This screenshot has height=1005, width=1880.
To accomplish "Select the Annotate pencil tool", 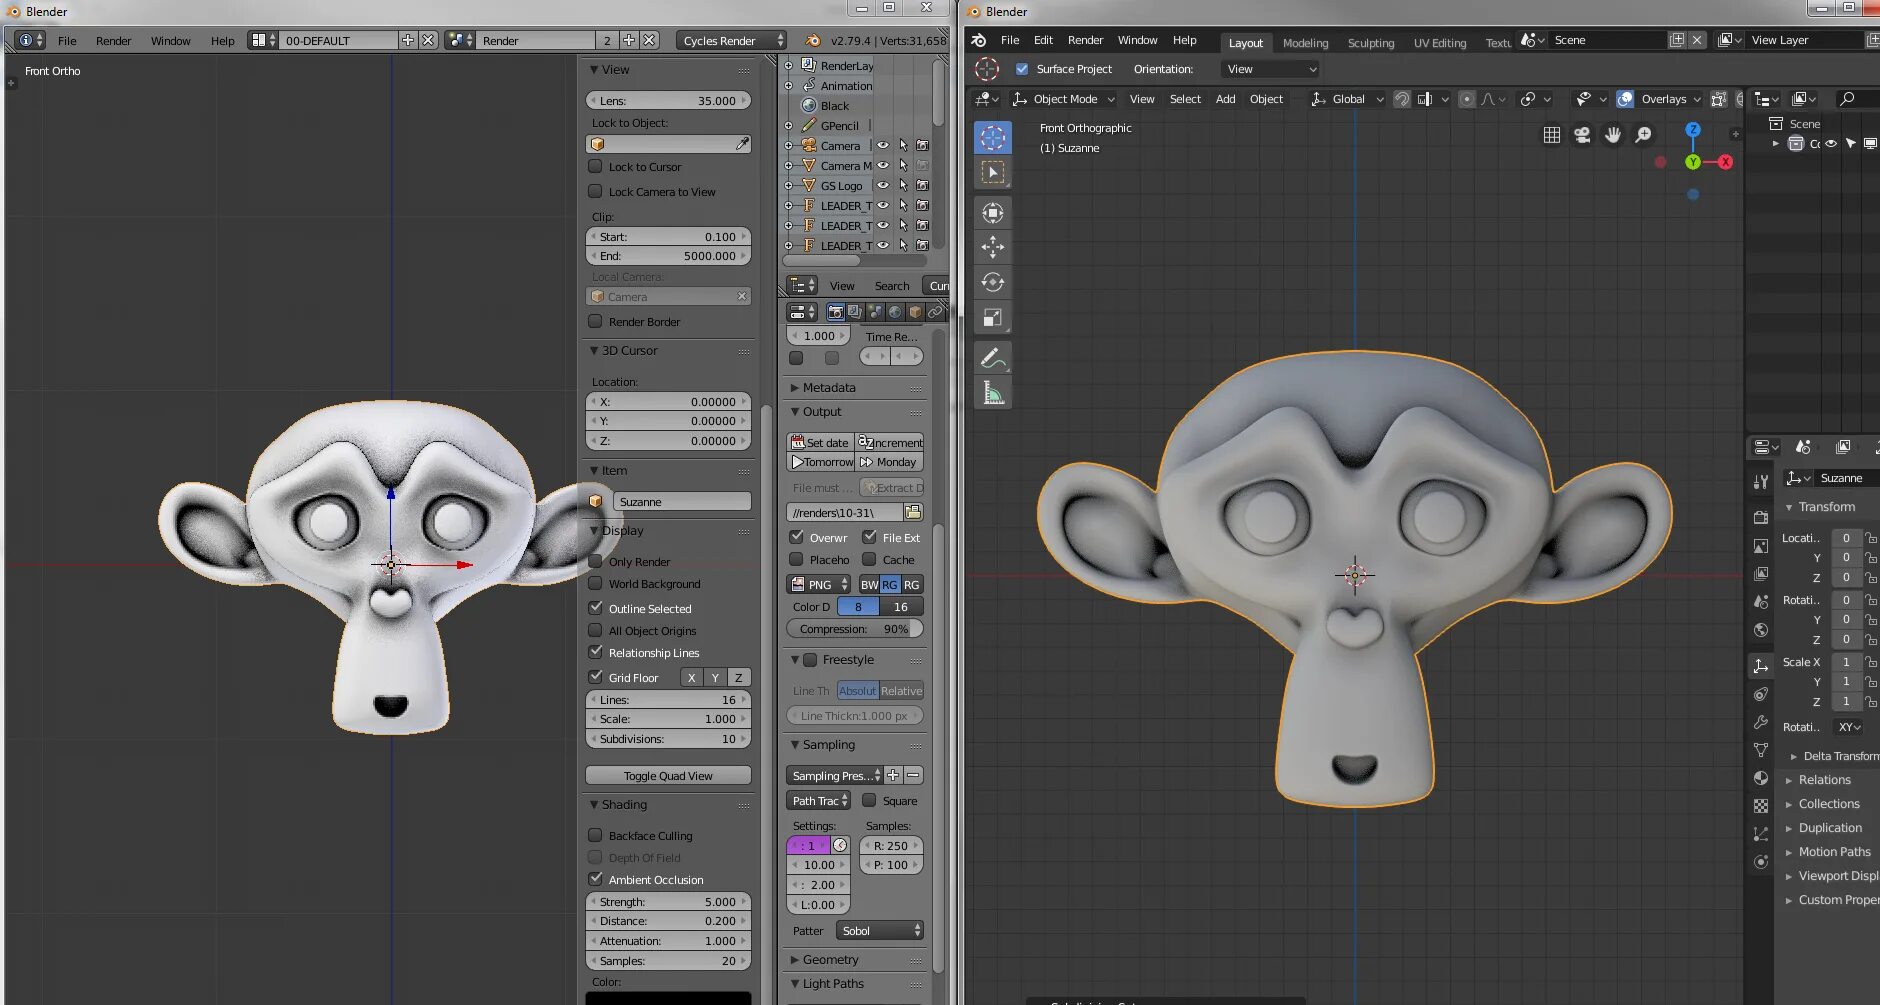I will click(992, 358).
